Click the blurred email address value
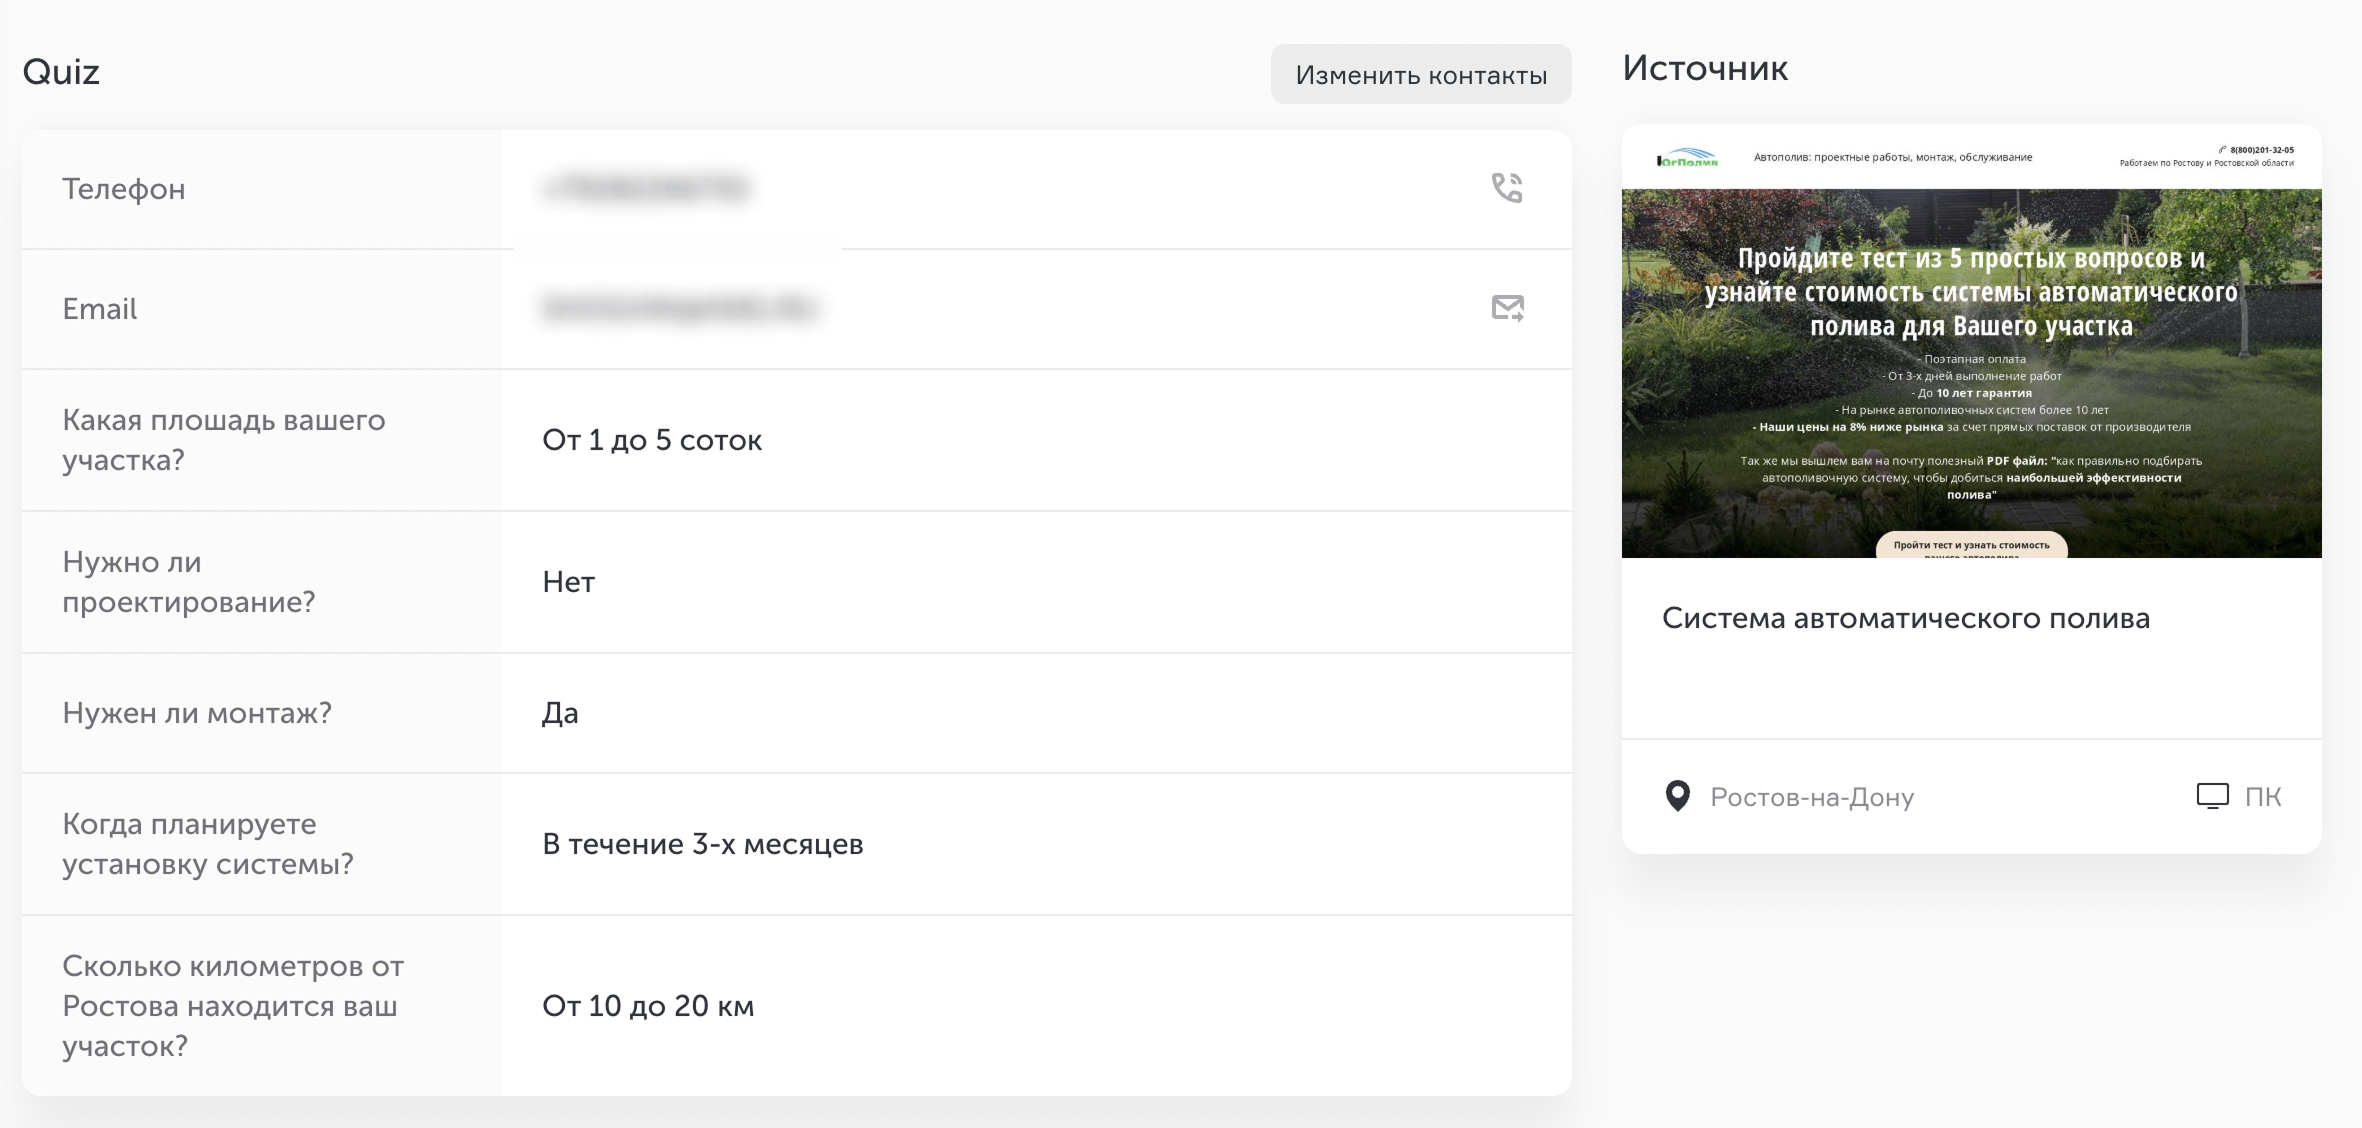Screen dimensions: 2362x1128 click(680, 308)
